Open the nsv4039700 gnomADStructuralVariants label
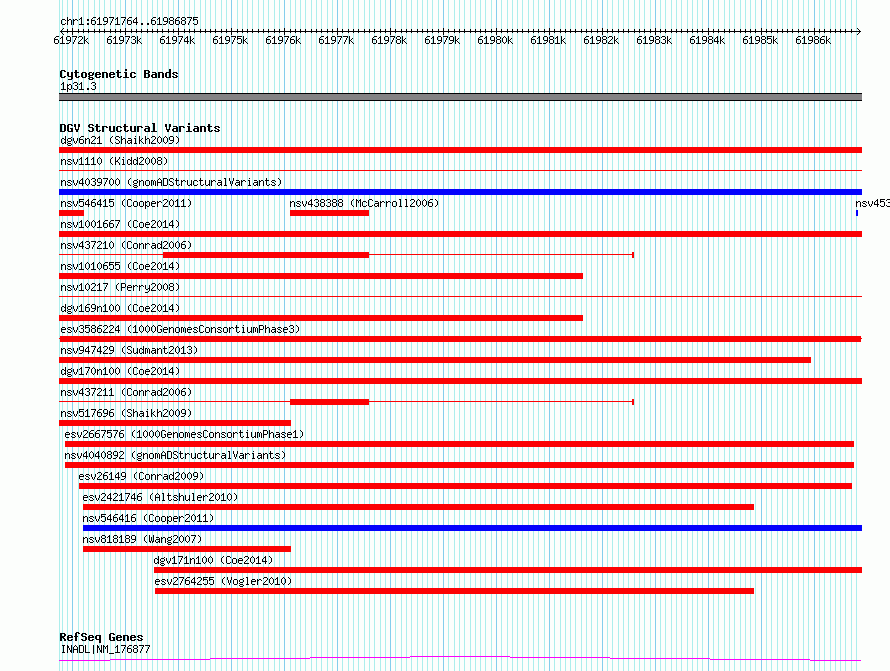 pyautogui.click(x=171, y=182)
